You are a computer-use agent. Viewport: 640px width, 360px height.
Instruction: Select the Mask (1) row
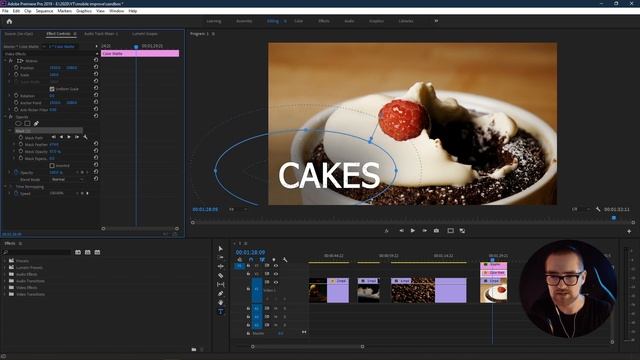click(x=49, y=131)
